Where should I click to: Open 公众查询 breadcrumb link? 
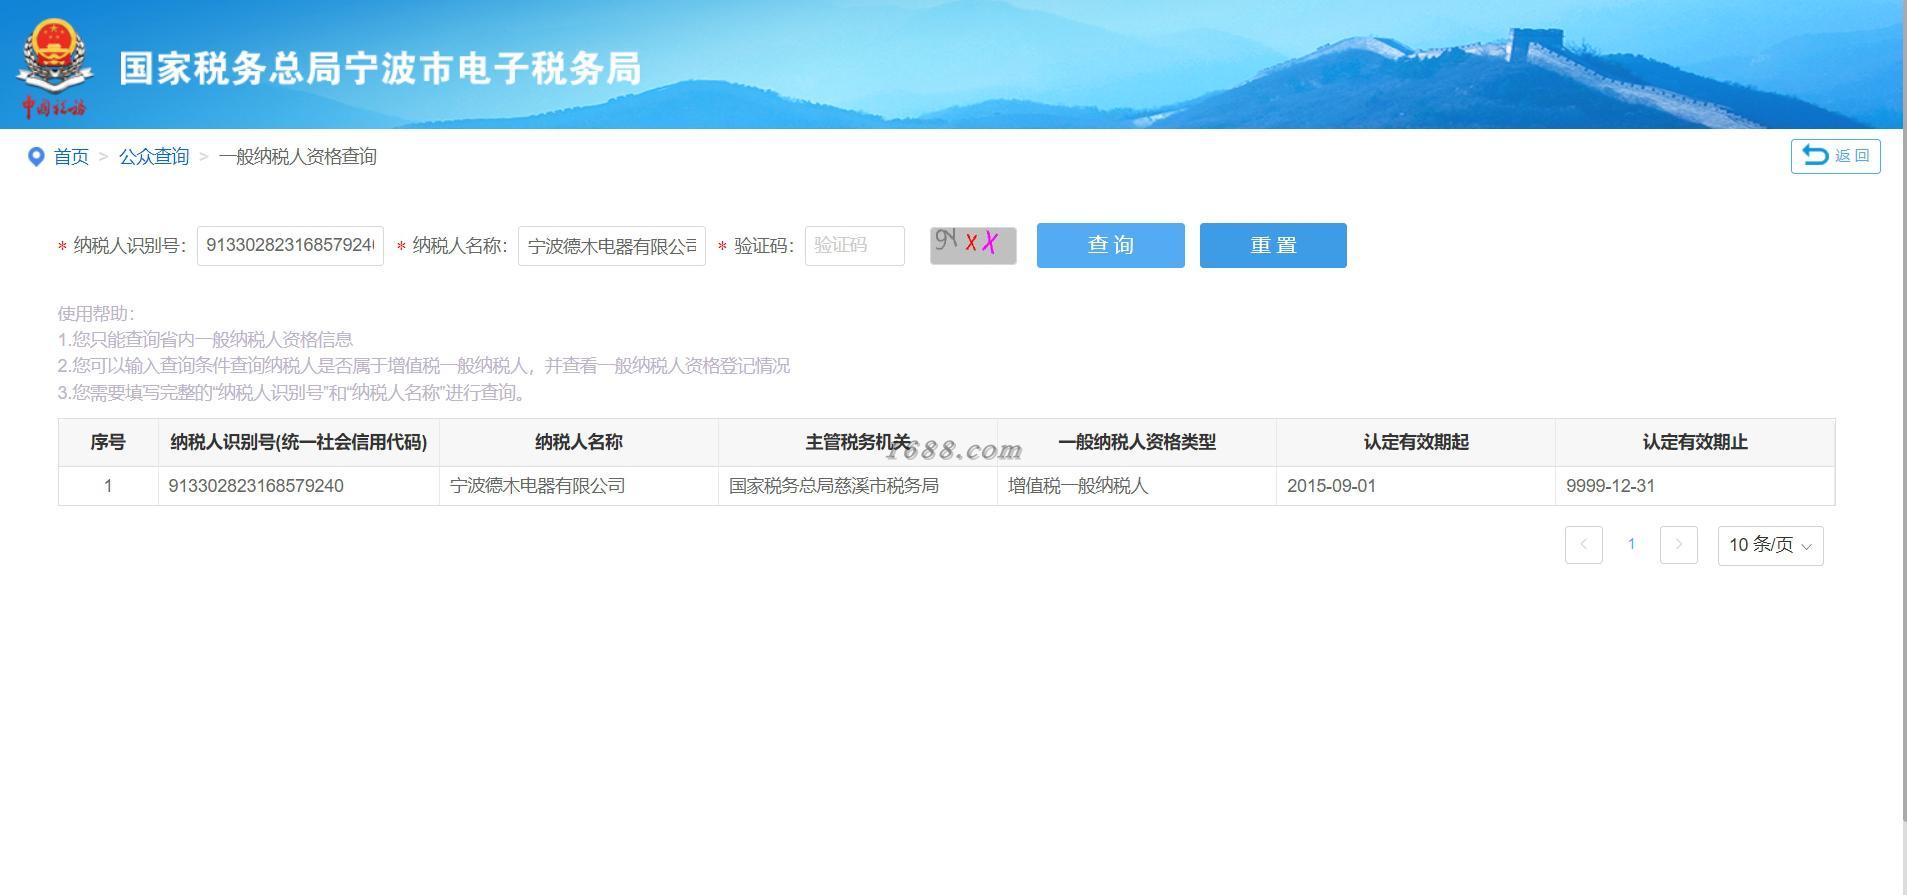[154, 157]
